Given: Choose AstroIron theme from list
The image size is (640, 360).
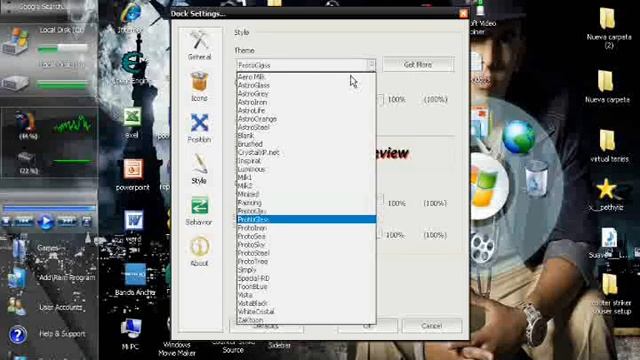Looking at the screenshot, I should pos(306,102).
